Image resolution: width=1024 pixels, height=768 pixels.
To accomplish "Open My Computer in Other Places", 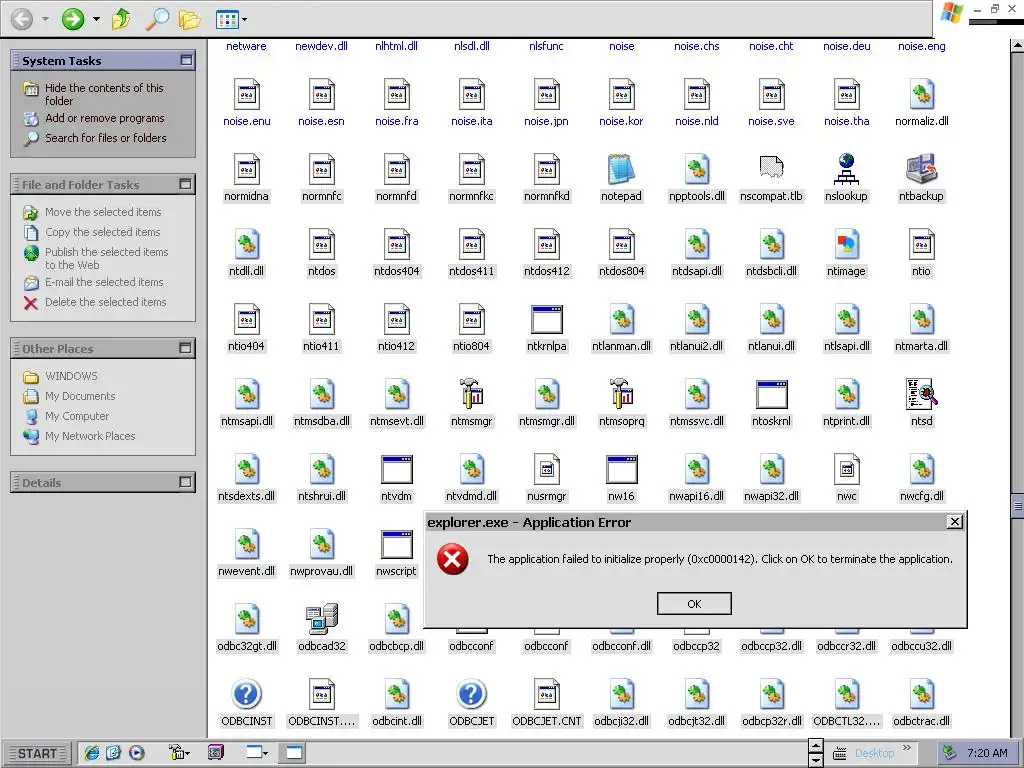I will (x=76, y=416).
